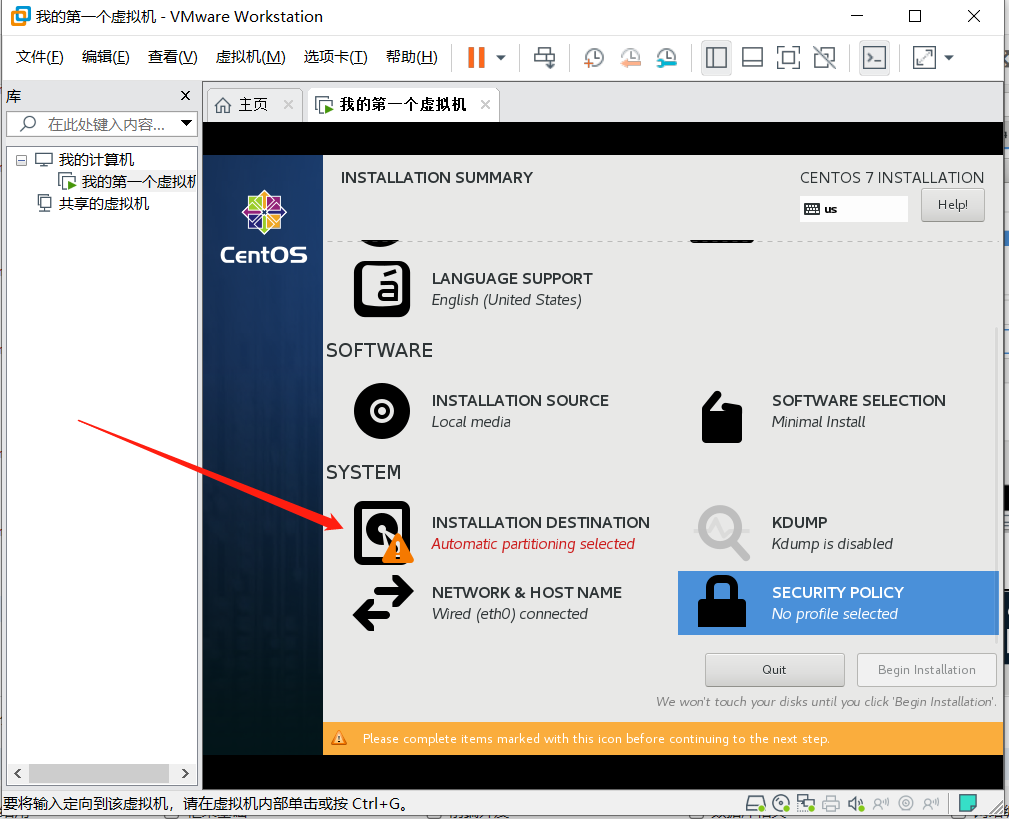
Task: Click the teal message log status icon
Action: (x=968, y=803)
